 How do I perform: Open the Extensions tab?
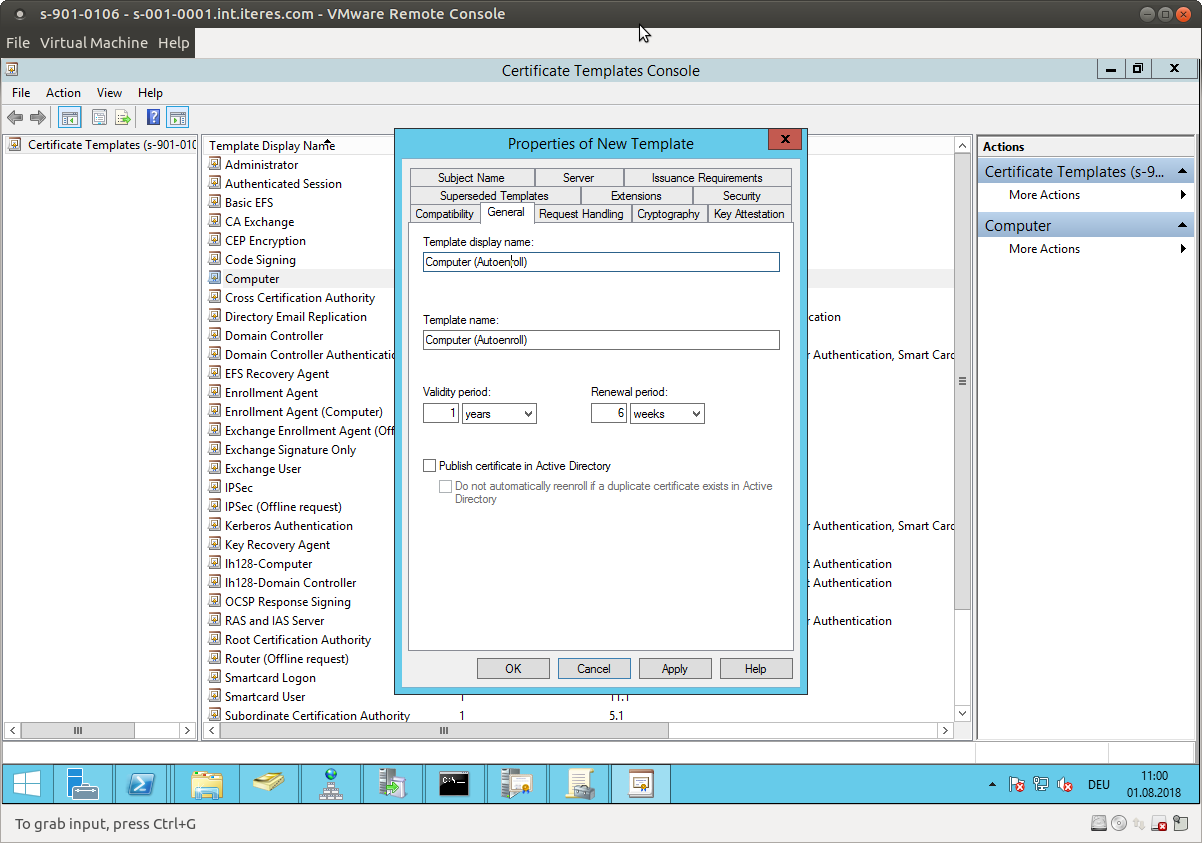[x=636, y=195]
